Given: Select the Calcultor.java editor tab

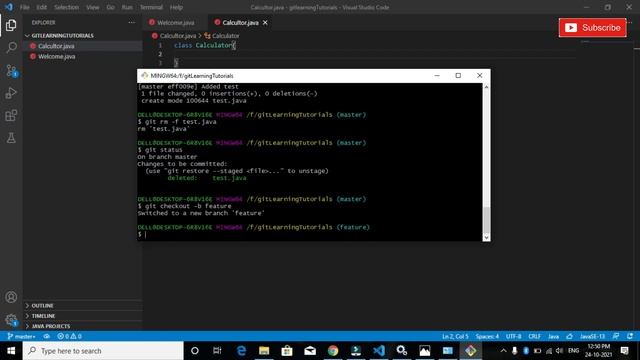Looking at the screenshot, I should pos(240,22).
